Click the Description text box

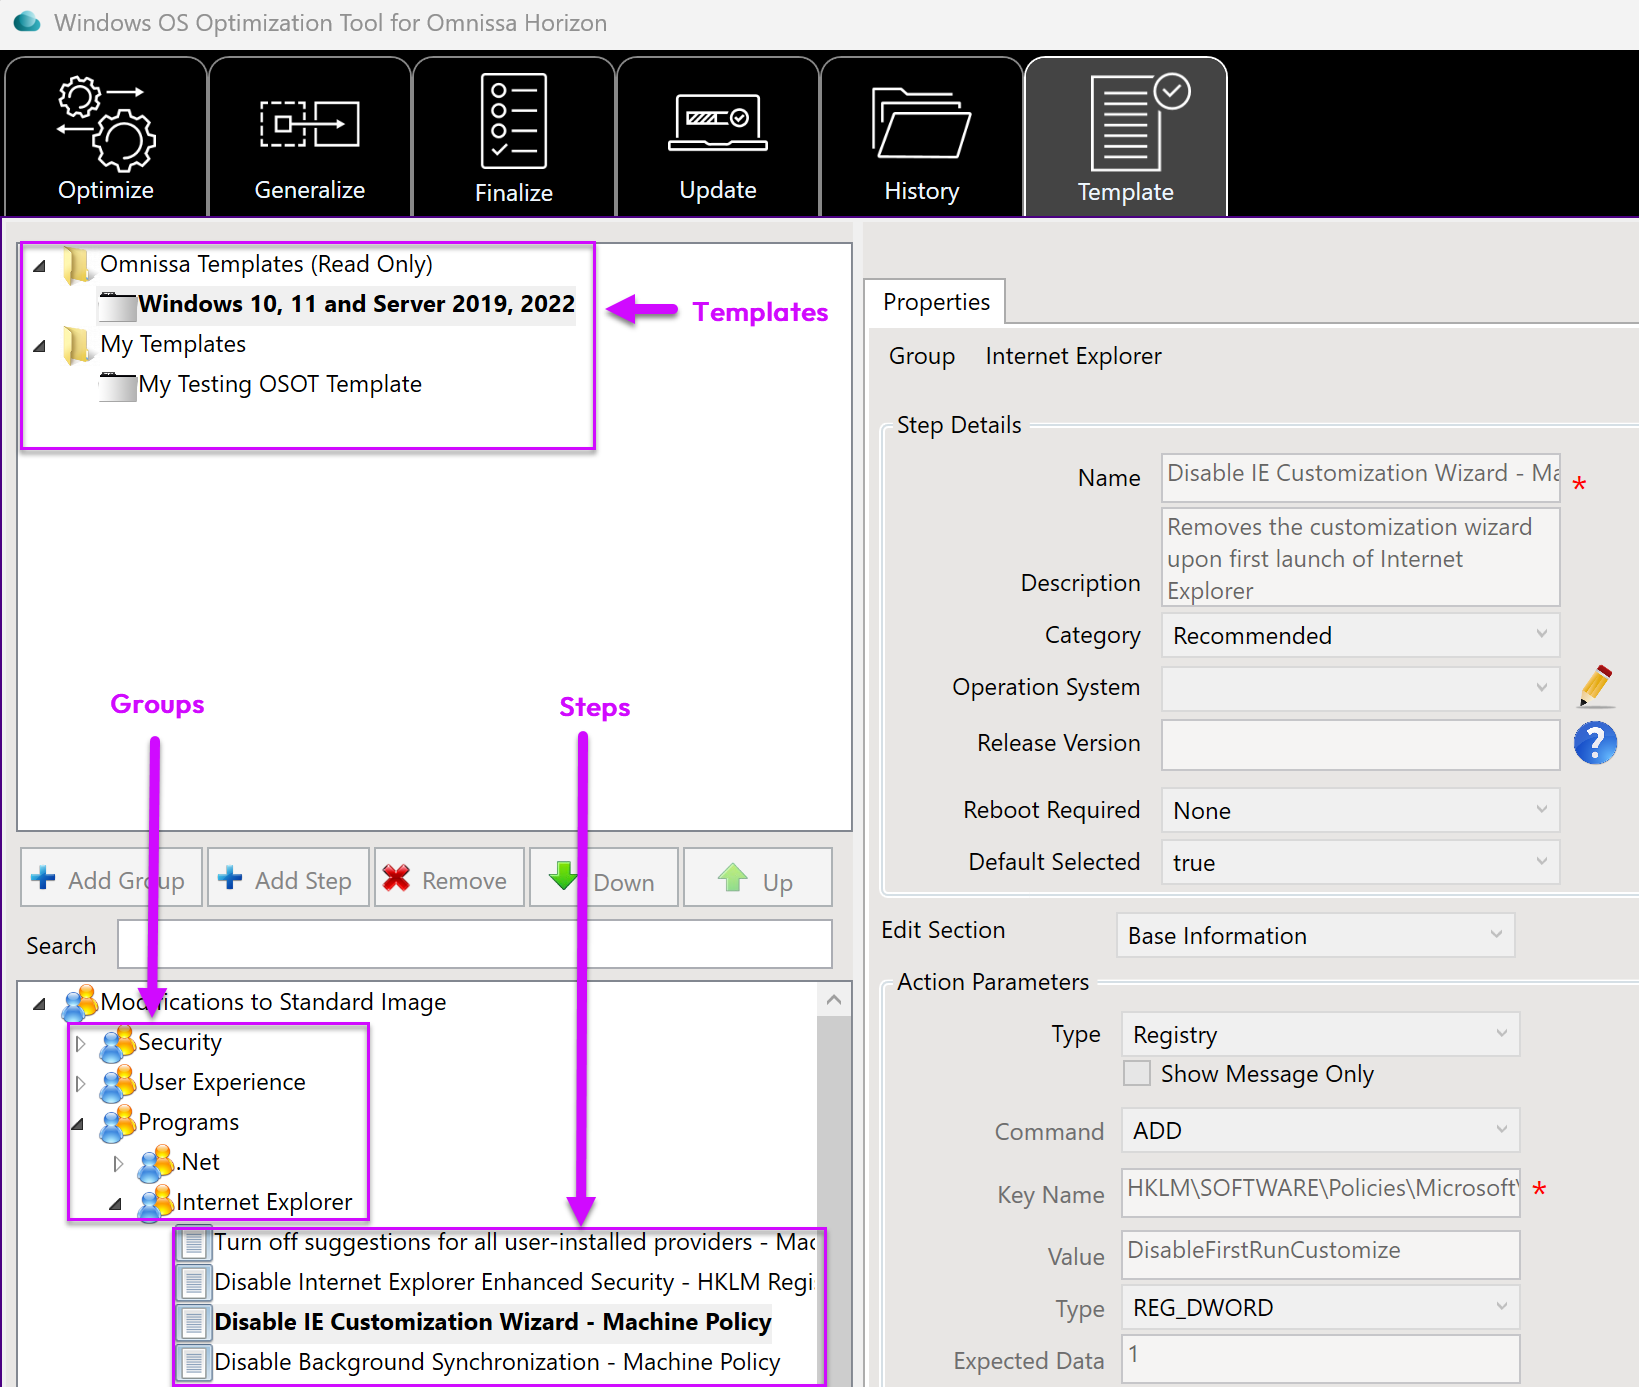(x=1360, y=557)
